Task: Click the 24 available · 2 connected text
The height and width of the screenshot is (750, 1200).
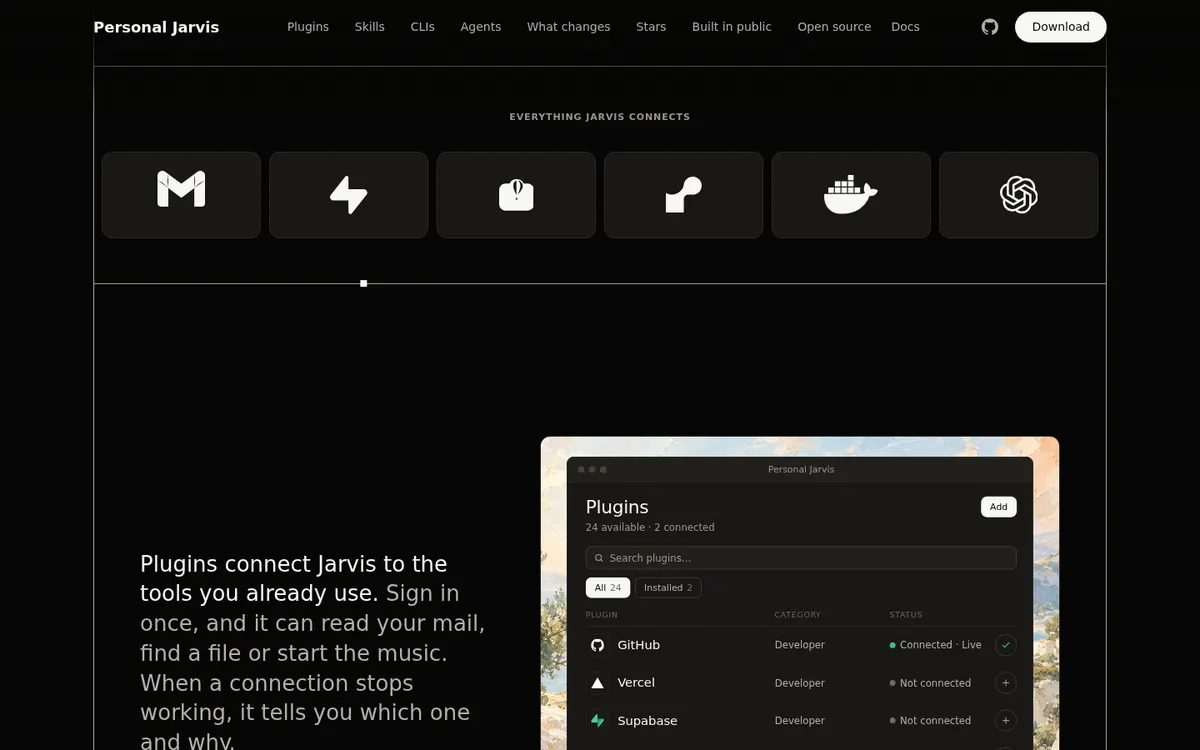Action: click(x=650, y=527)
